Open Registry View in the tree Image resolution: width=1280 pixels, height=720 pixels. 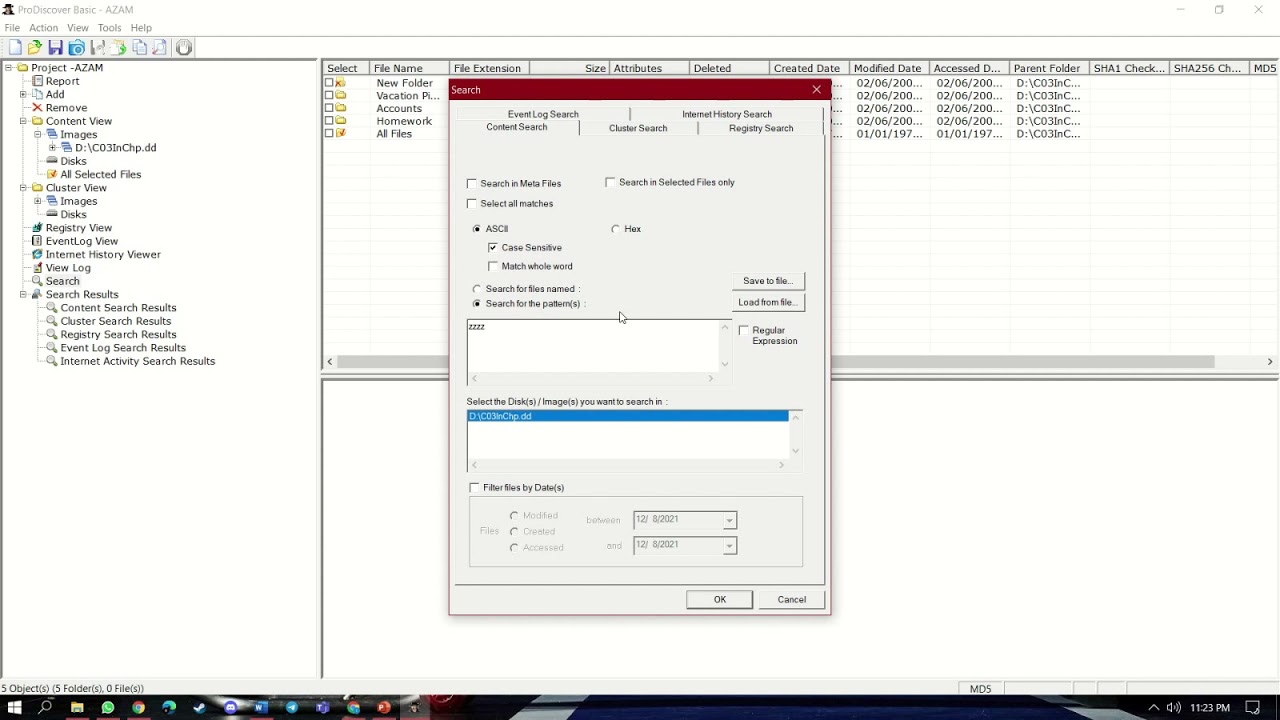click(78, 228)
